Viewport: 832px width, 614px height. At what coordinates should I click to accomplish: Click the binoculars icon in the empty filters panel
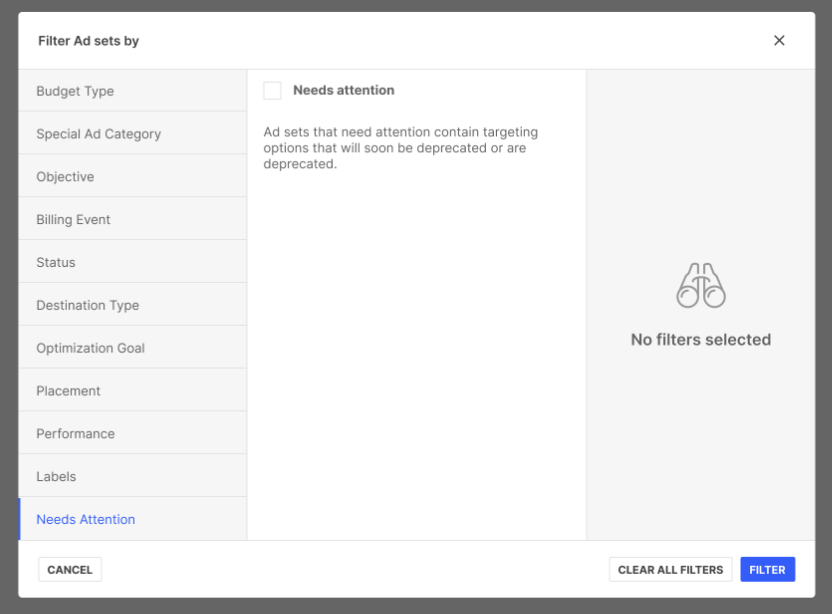[700, 286]
